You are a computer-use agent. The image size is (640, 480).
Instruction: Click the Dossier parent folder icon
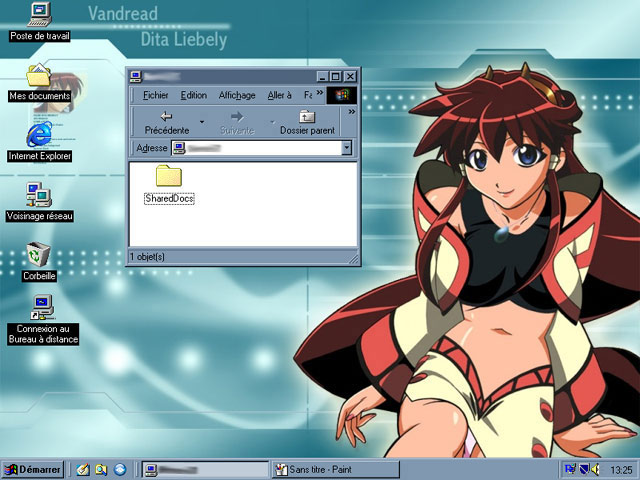[x=307, y=118]
